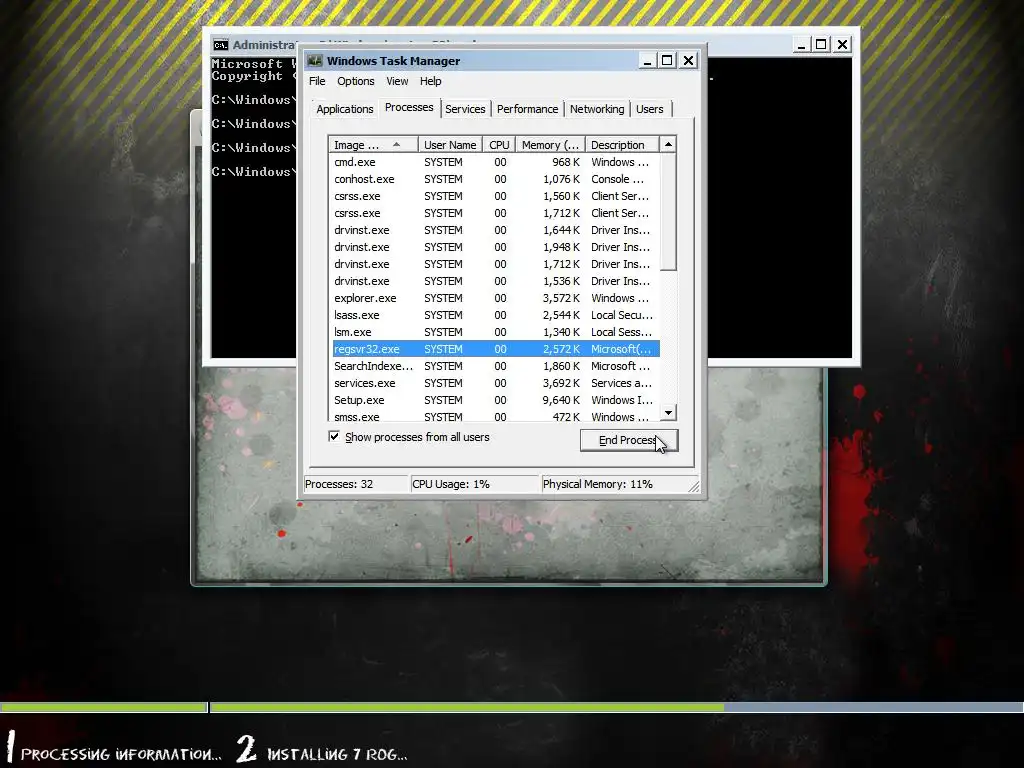Screen dimensions: 1024x768
Task: Switch to the Users tab
Action: click(x=649, y=109)
